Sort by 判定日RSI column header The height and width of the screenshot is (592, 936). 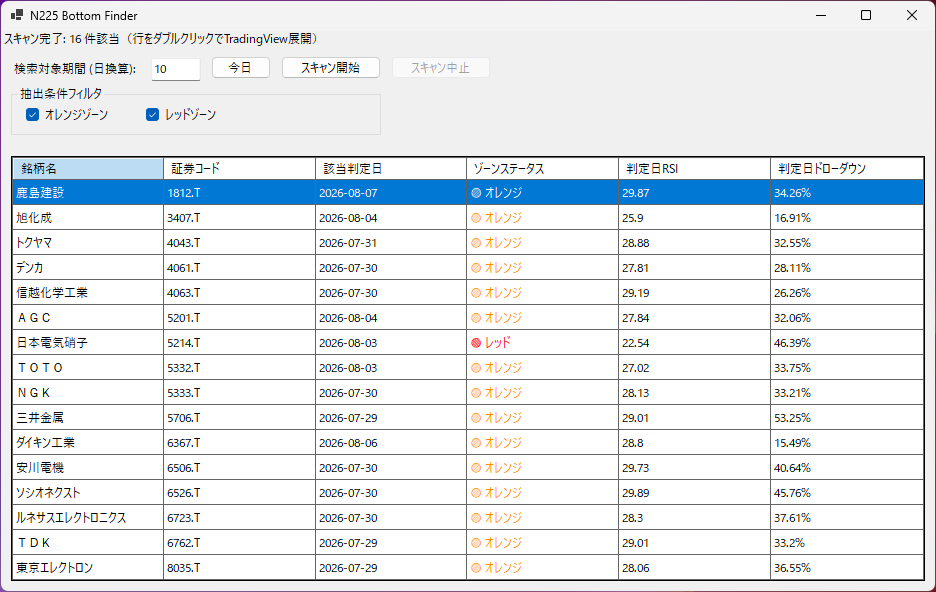click(x=695, y=169)
